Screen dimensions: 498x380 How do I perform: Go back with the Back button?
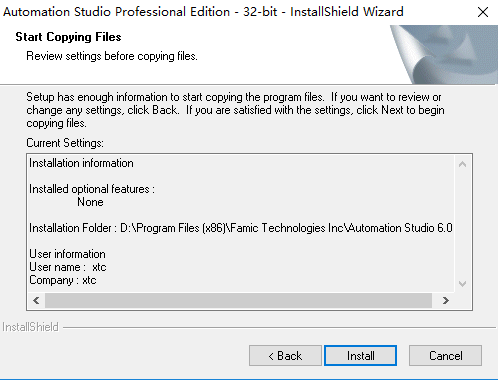(285, 356)
